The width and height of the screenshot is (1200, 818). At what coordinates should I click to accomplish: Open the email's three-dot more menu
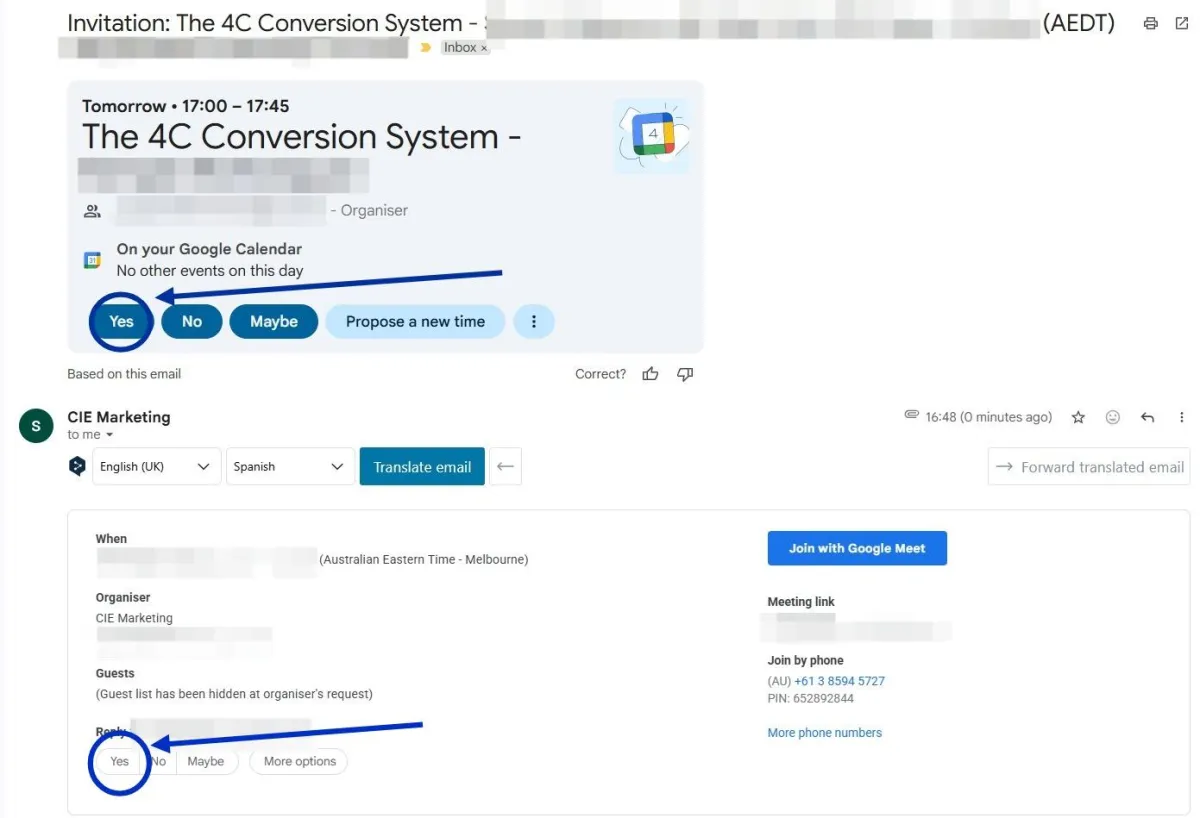tap(1182, 417)
